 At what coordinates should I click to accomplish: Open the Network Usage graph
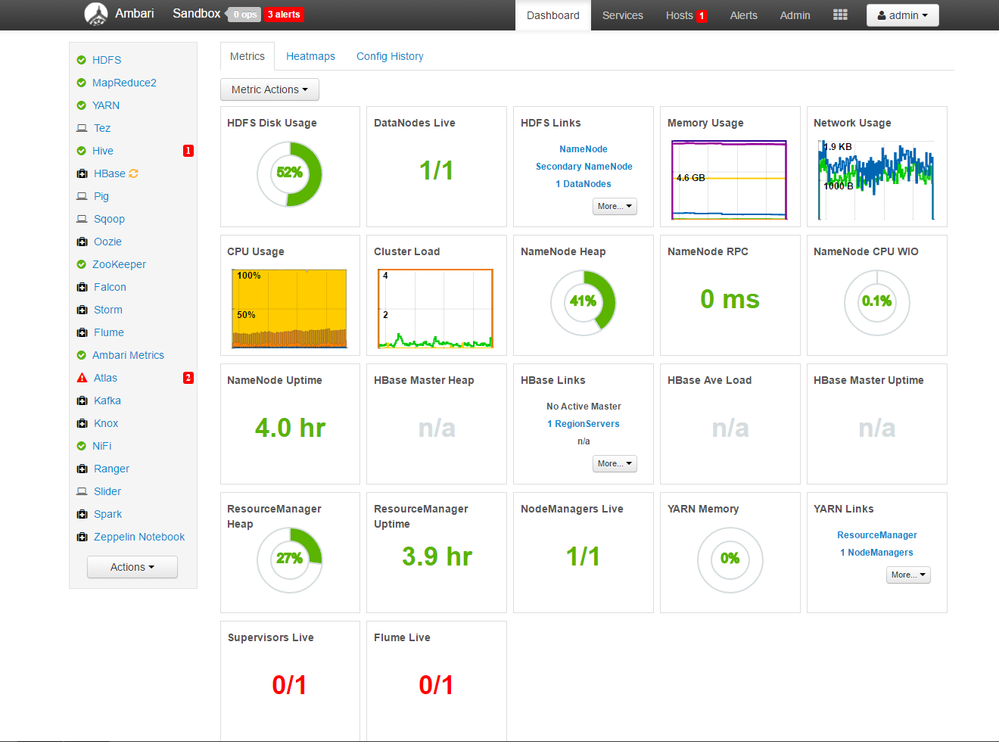(x=877, y=180)
